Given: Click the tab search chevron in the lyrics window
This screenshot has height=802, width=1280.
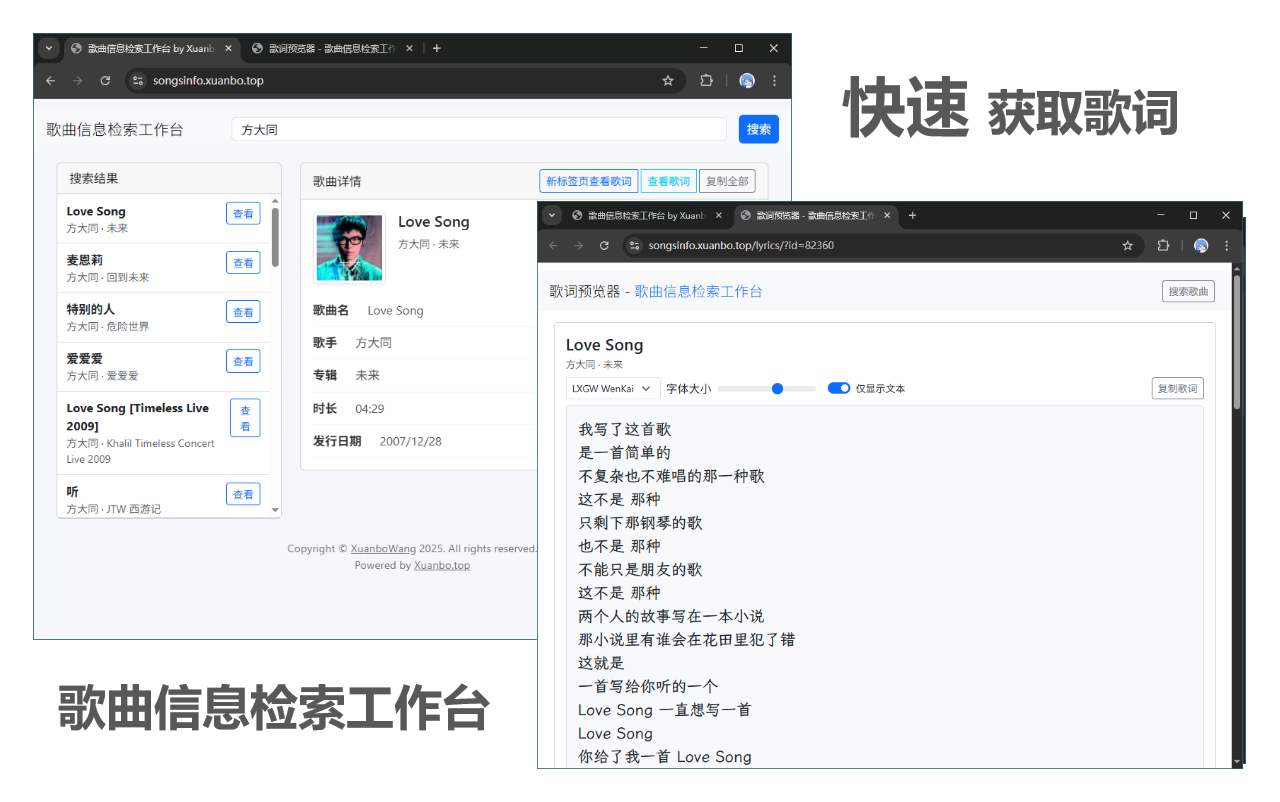Looking at the screenshot, I should coord(551,215).
